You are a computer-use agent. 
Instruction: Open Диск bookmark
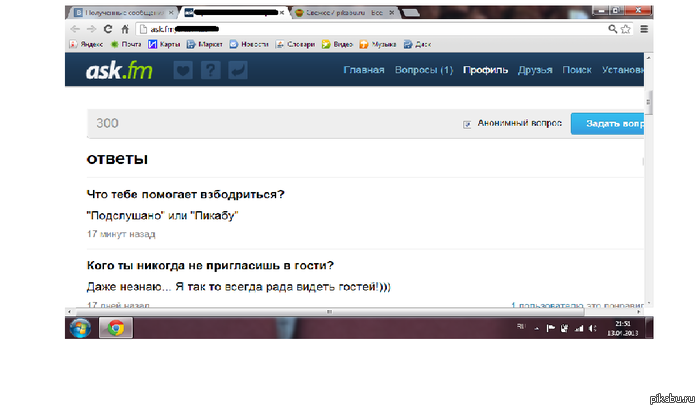[417, 44]
